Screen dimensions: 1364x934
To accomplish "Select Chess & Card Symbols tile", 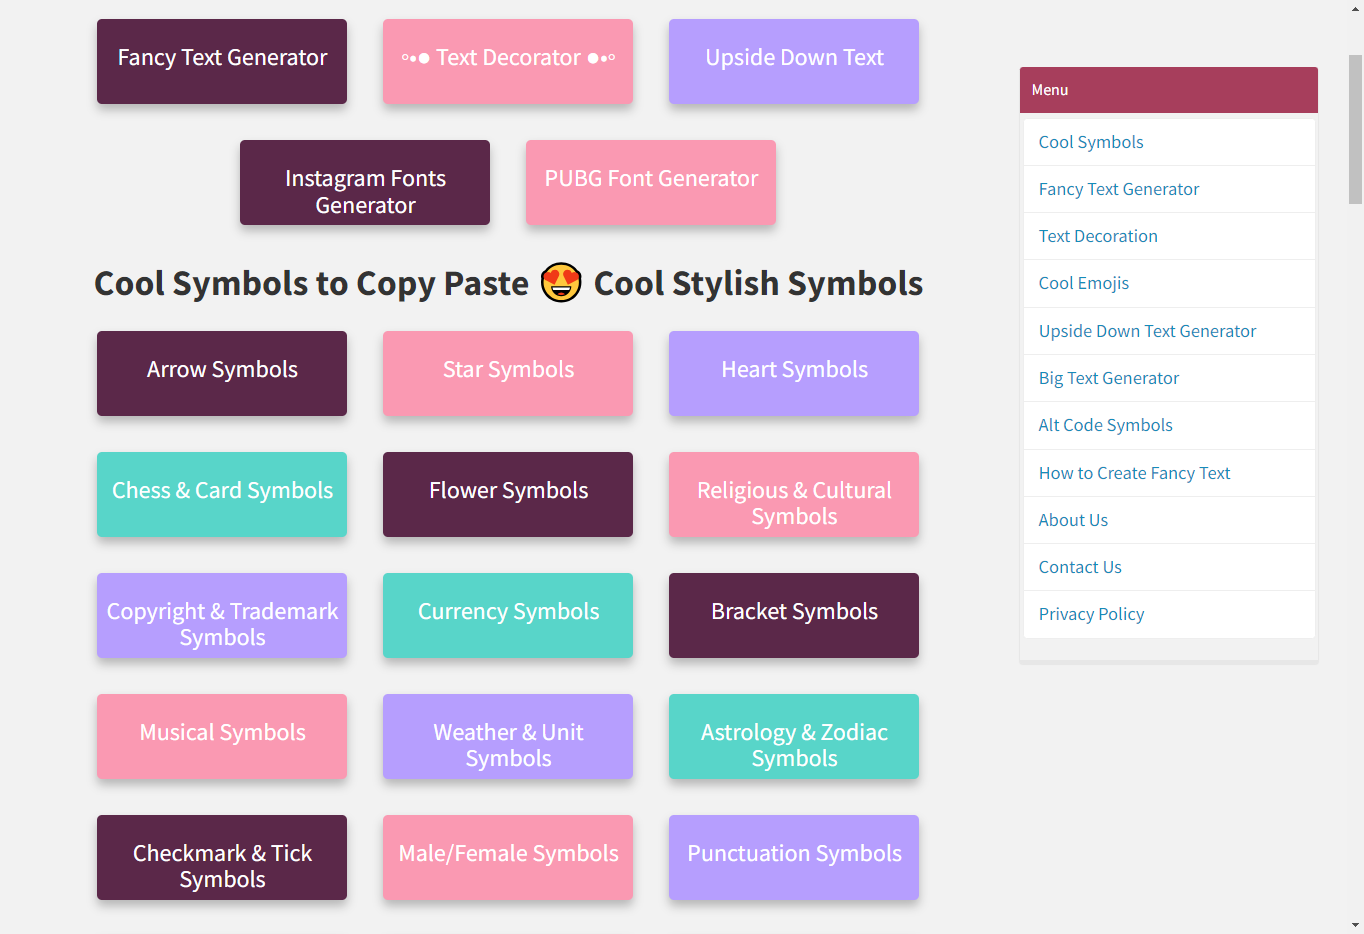I will (222, 493).
